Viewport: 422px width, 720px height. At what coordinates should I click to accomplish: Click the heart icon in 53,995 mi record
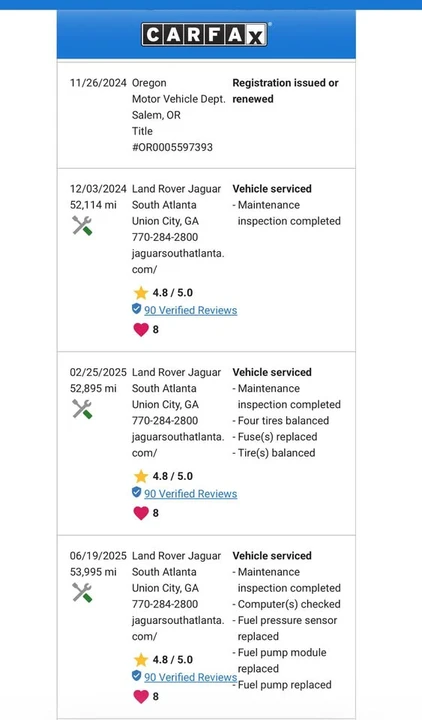pos(141,697)
